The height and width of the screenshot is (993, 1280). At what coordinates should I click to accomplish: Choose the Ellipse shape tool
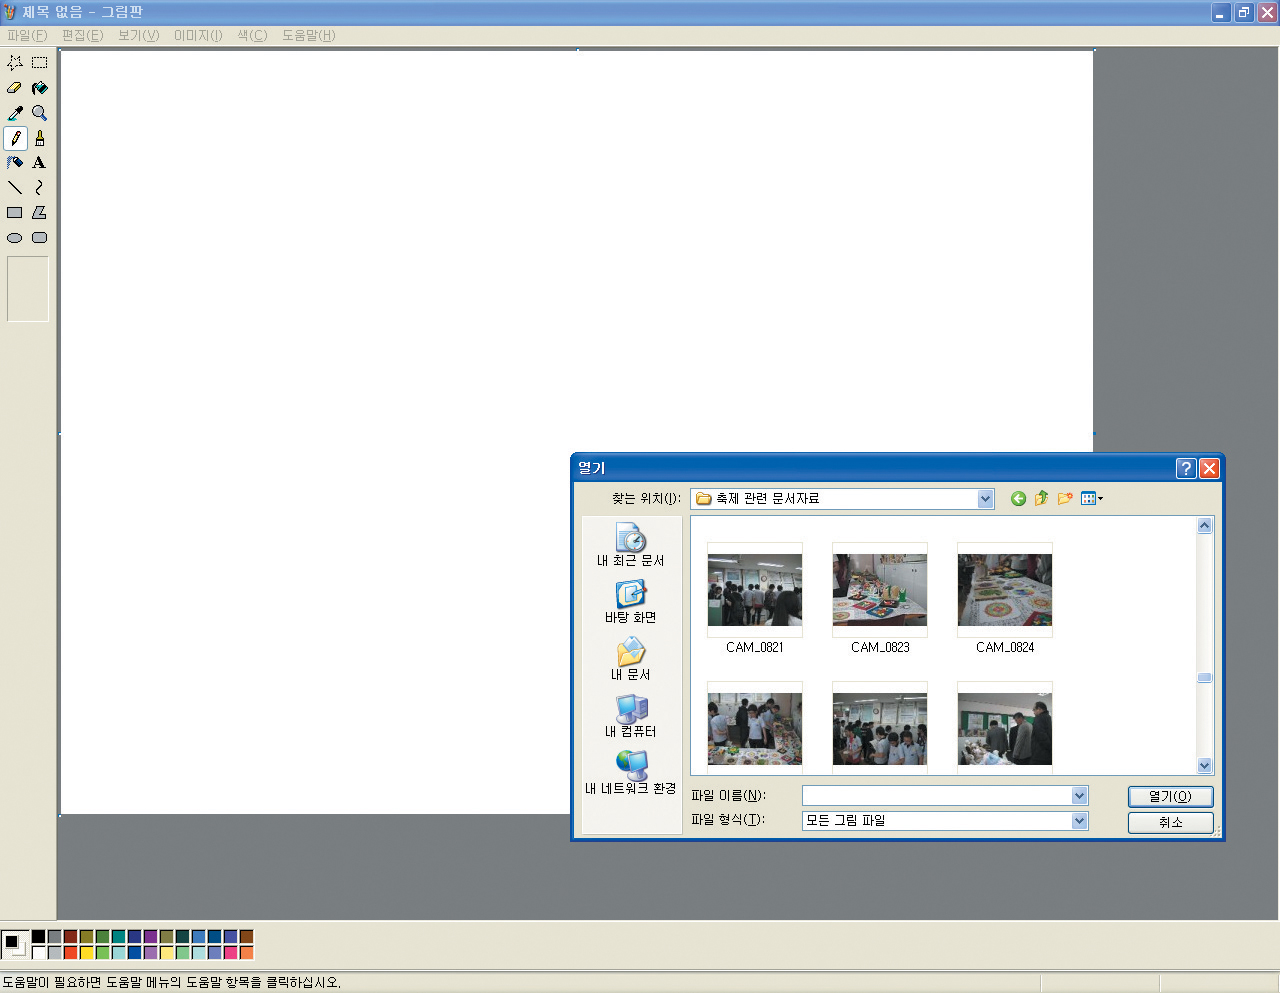(x=15, y=238)
